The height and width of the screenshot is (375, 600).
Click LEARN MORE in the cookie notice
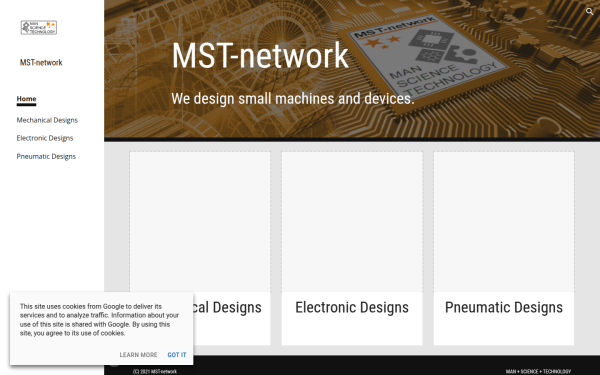click(138, 355)
